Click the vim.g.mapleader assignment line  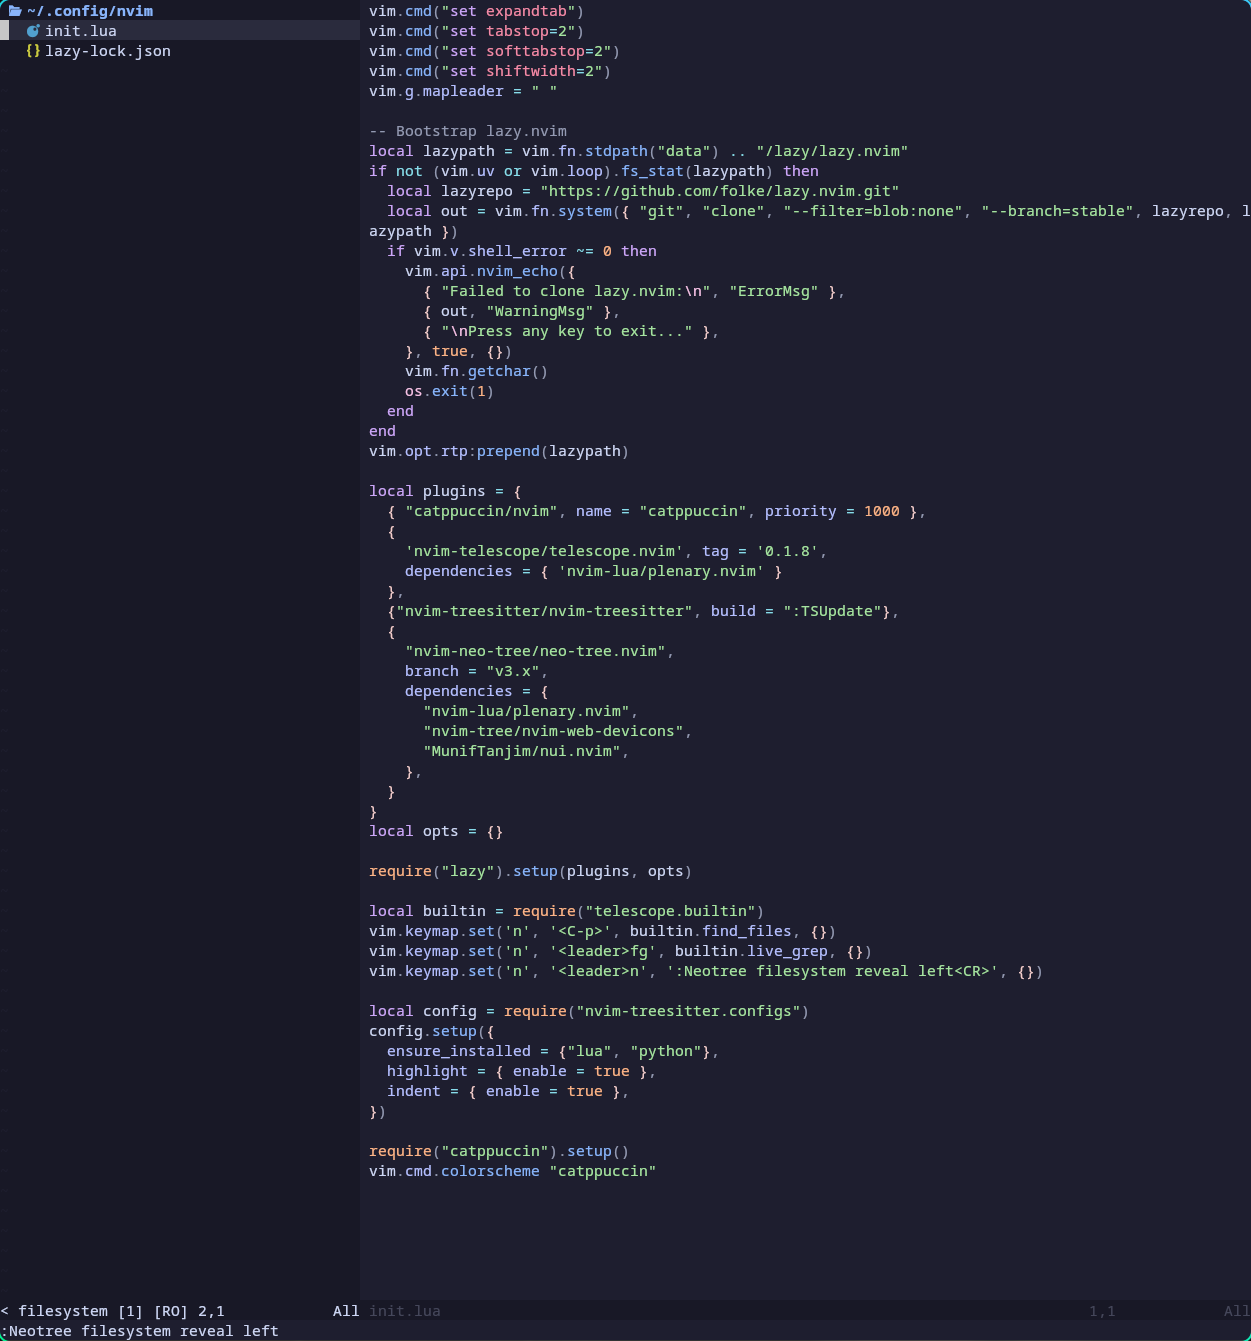click(463, 91)
